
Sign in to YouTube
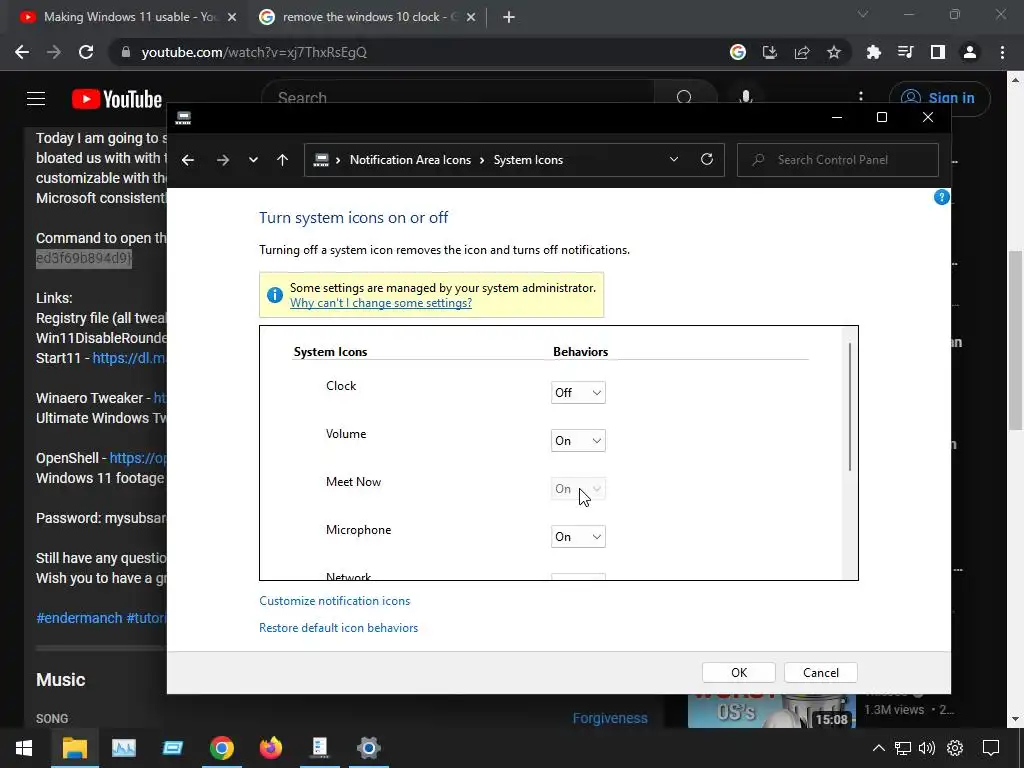point(940,98)
